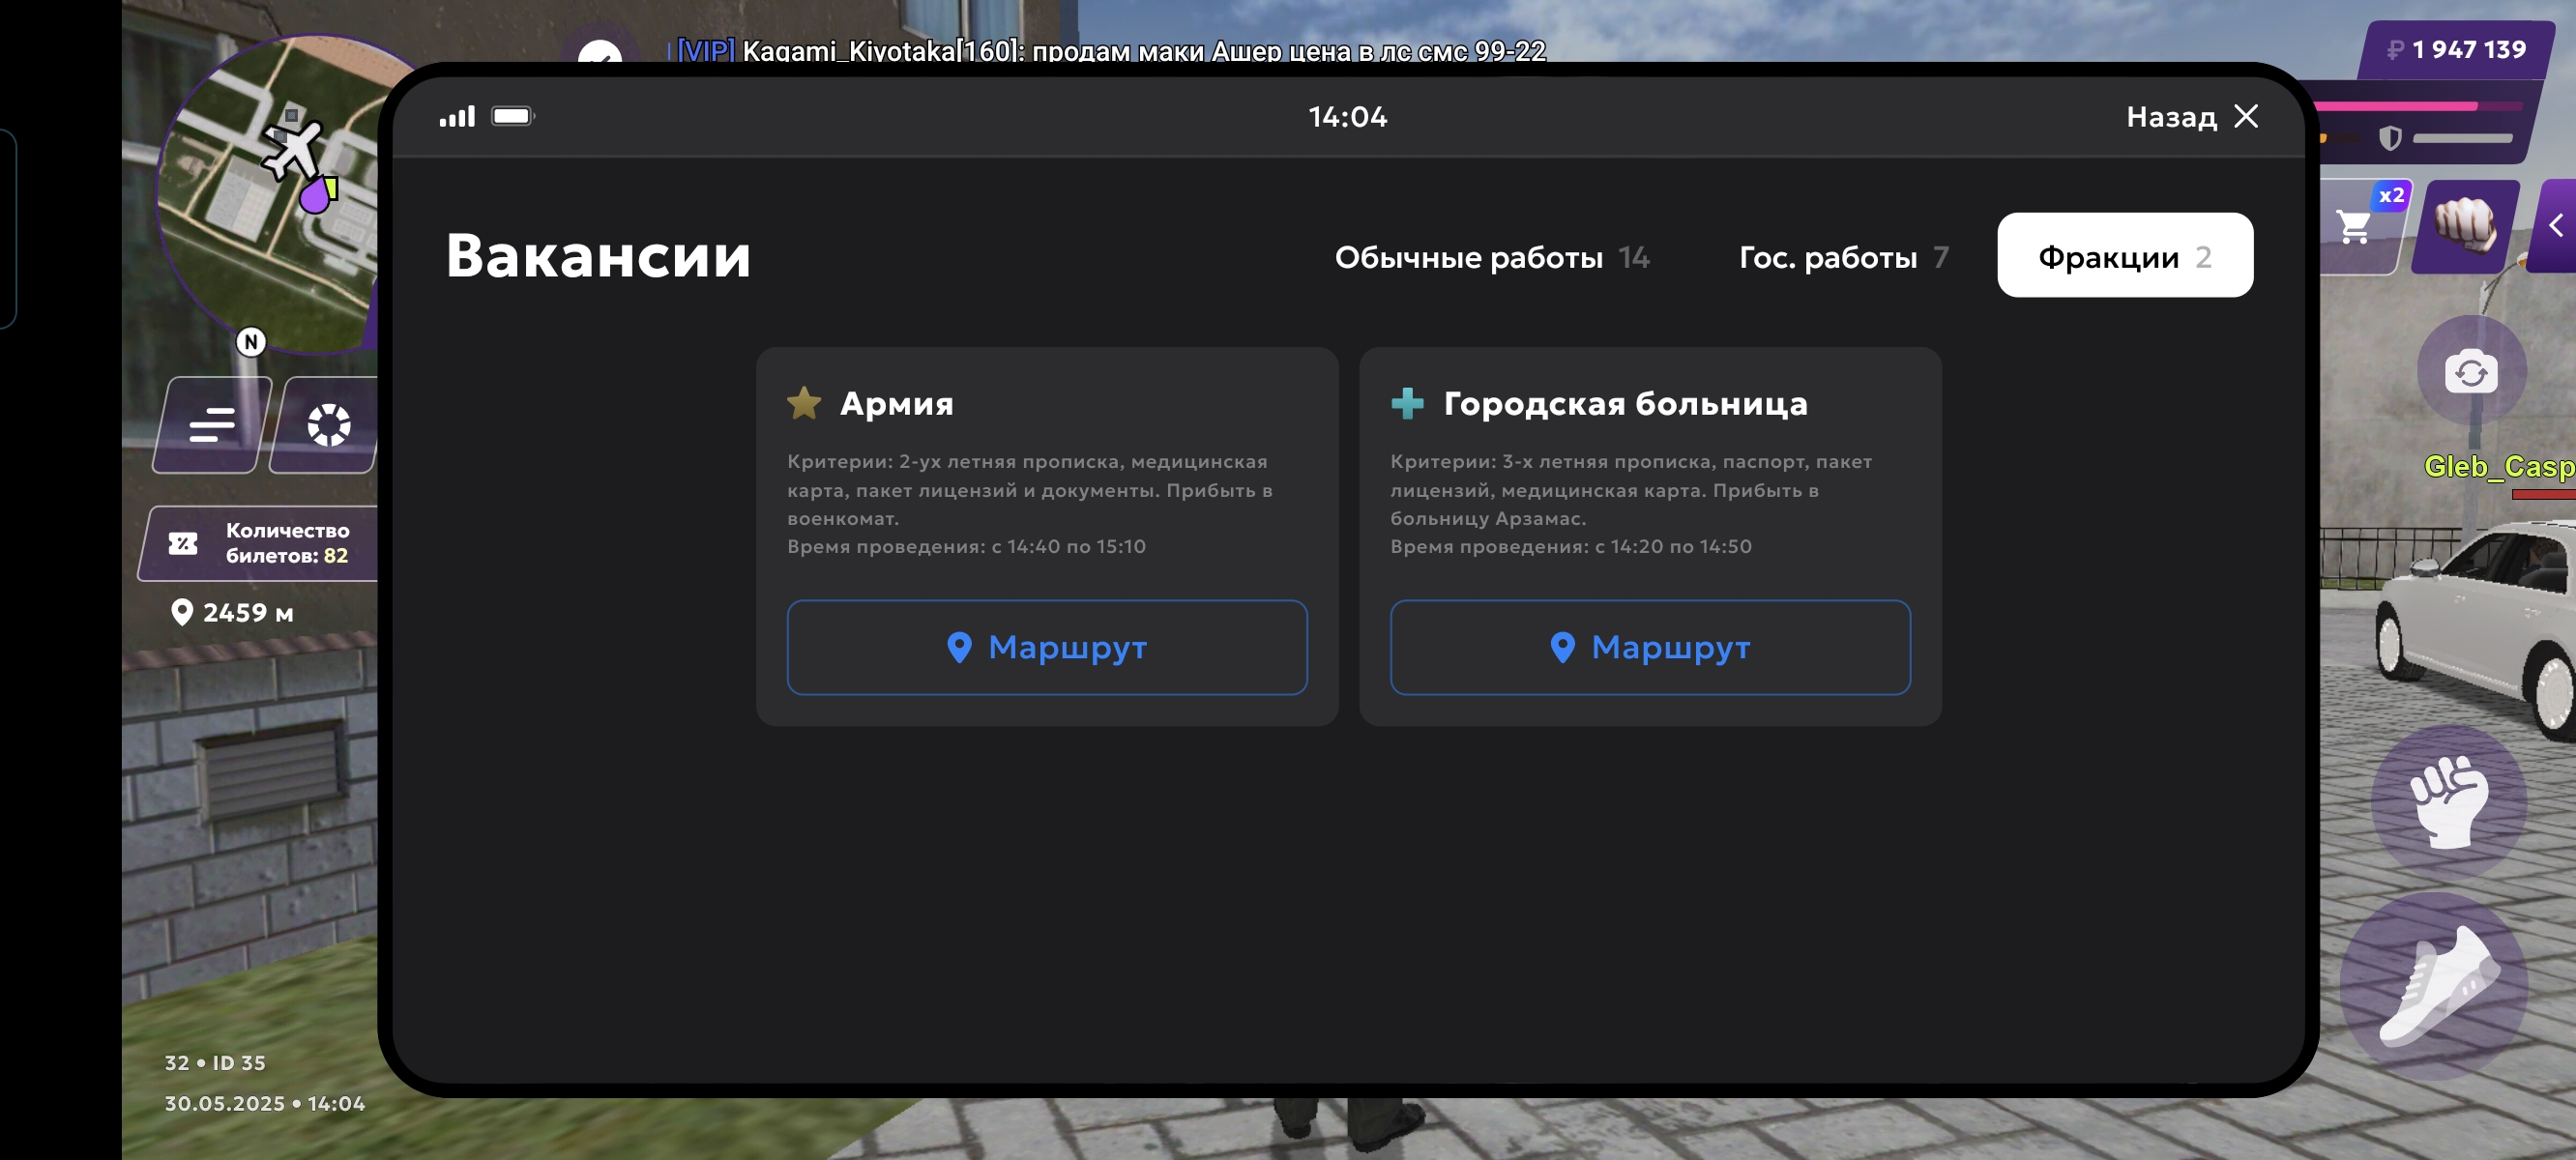Tap the camera switch view icon
Viewport: 2576px width, 1160px height.
pyautogui.click(x=2471, y=372)
